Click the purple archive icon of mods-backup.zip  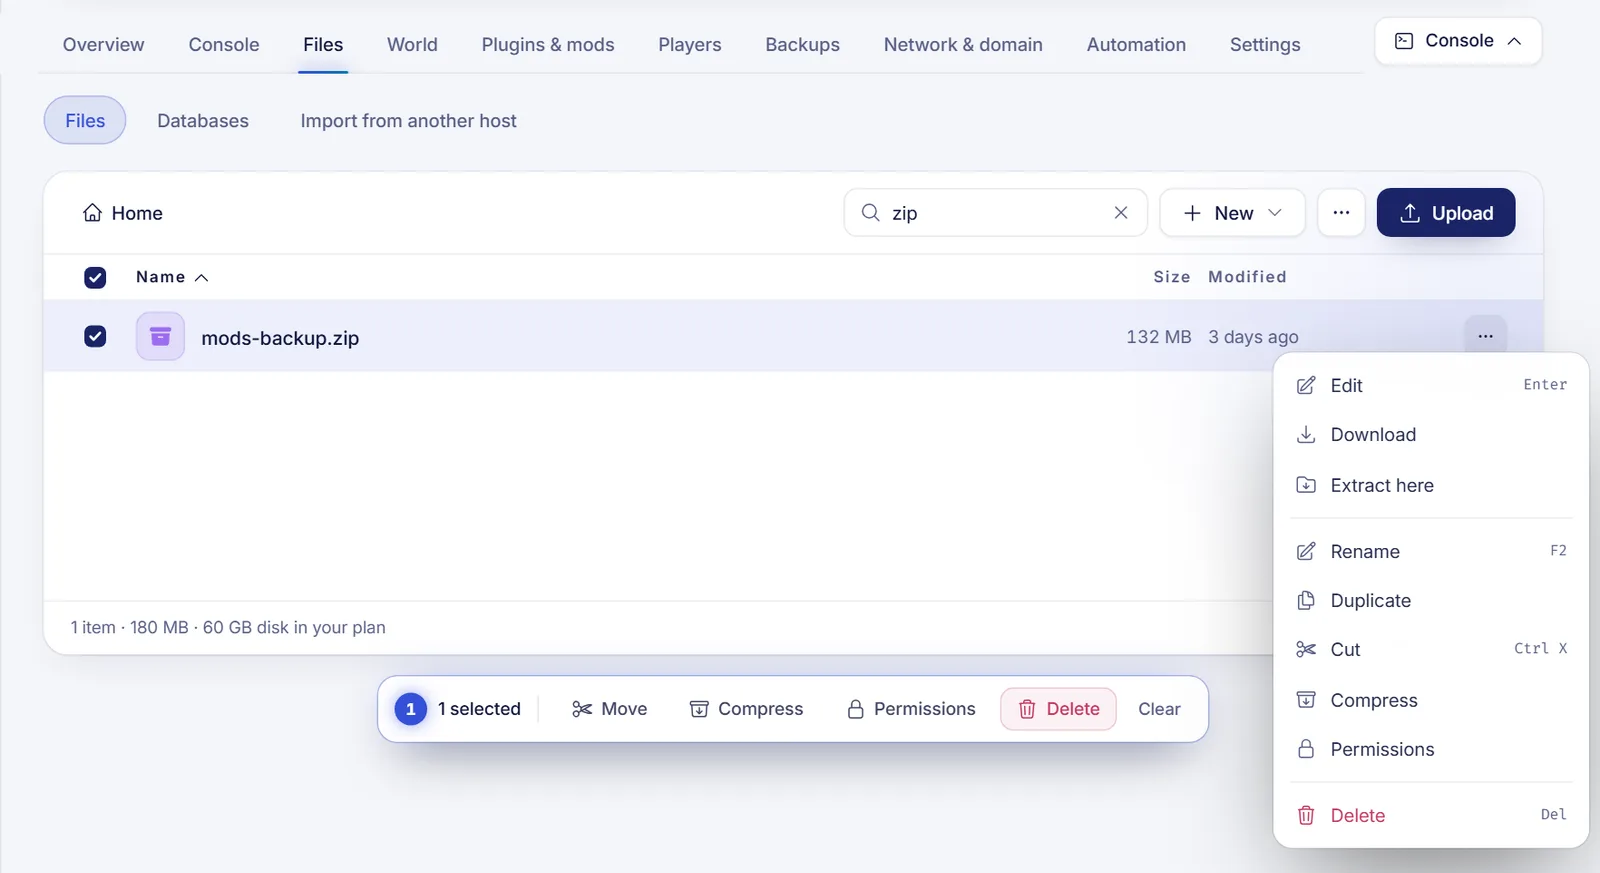pyautogui.click(x=160, y=337)
